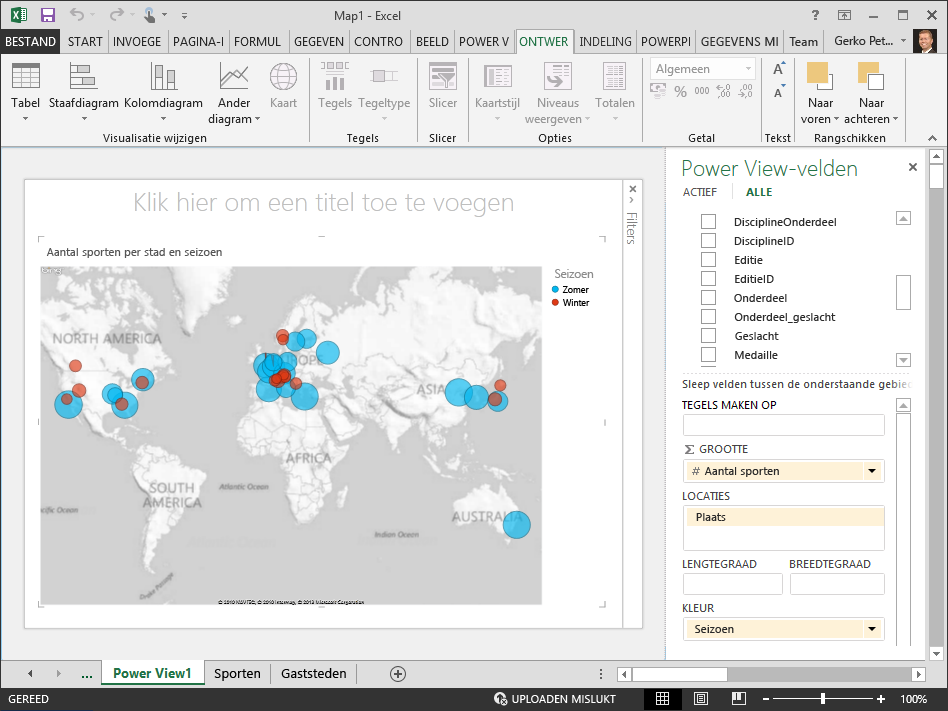Apply percent number format

coord(680,91)
